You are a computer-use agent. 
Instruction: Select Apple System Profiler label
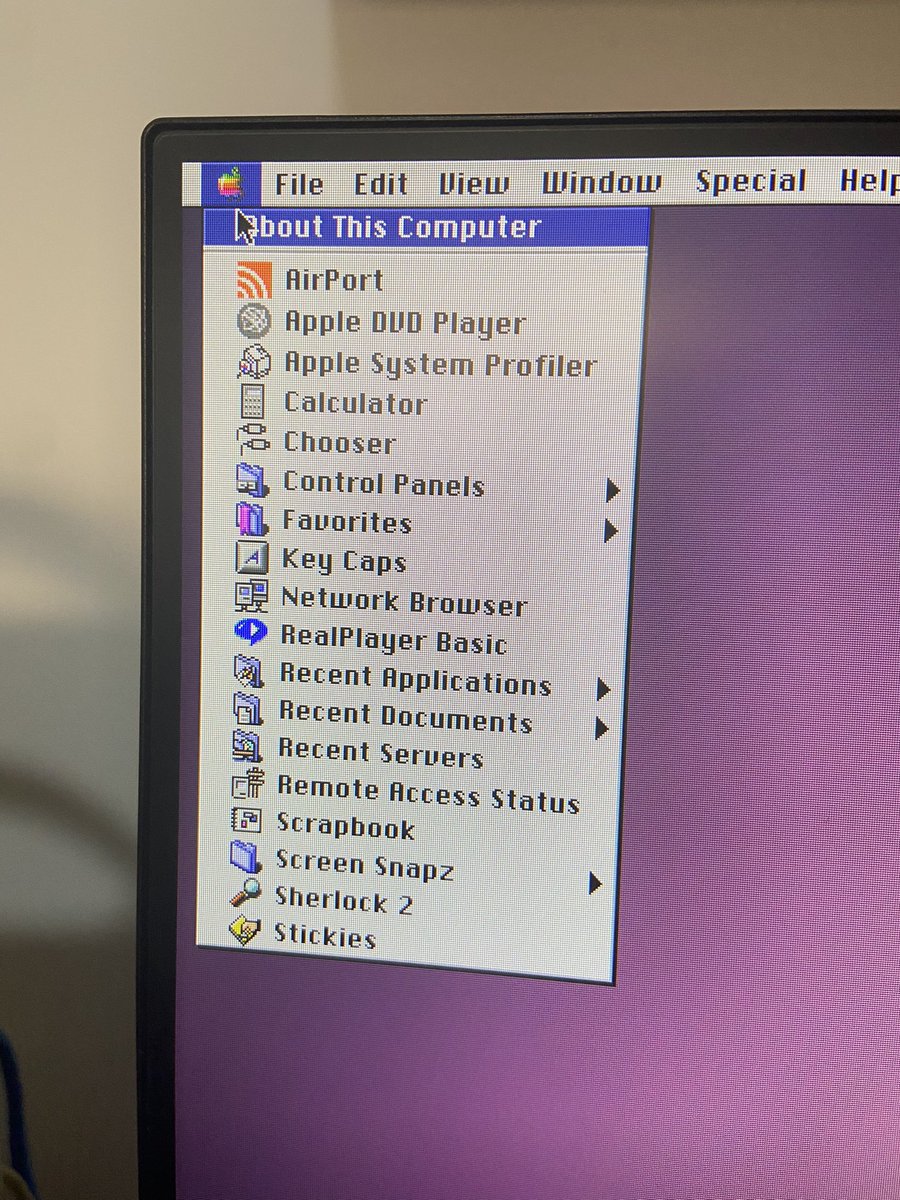(x=440, y=365)
